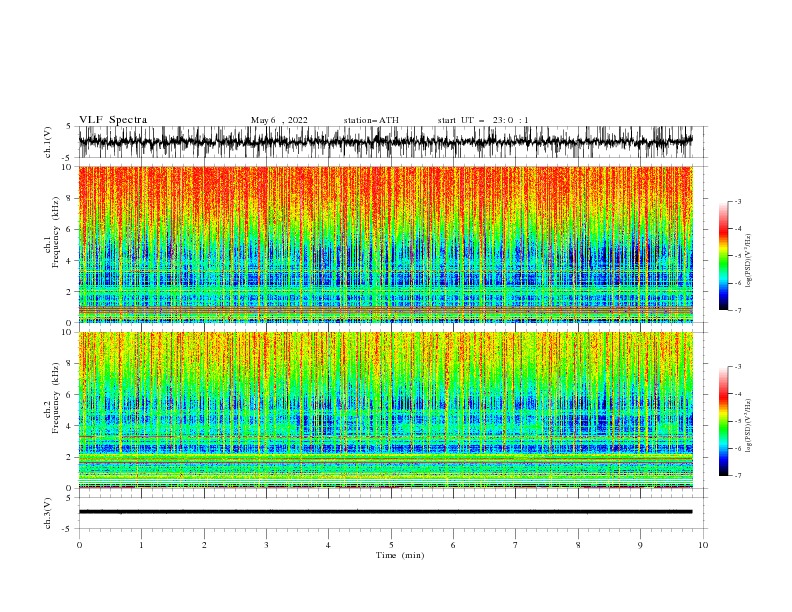Click the 'station=ATH' label

[371, 120]
